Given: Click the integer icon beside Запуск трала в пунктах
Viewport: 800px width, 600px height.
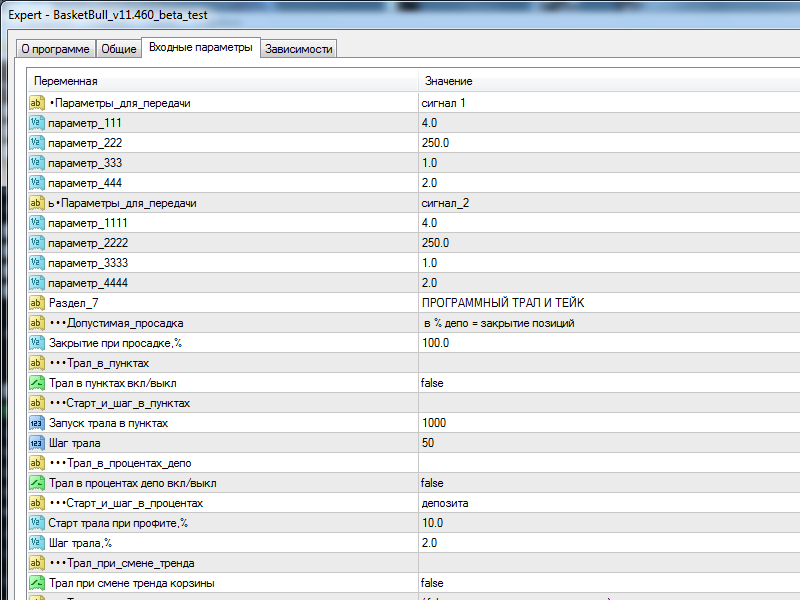Looking at the screenshot, I should pos(36,423).
